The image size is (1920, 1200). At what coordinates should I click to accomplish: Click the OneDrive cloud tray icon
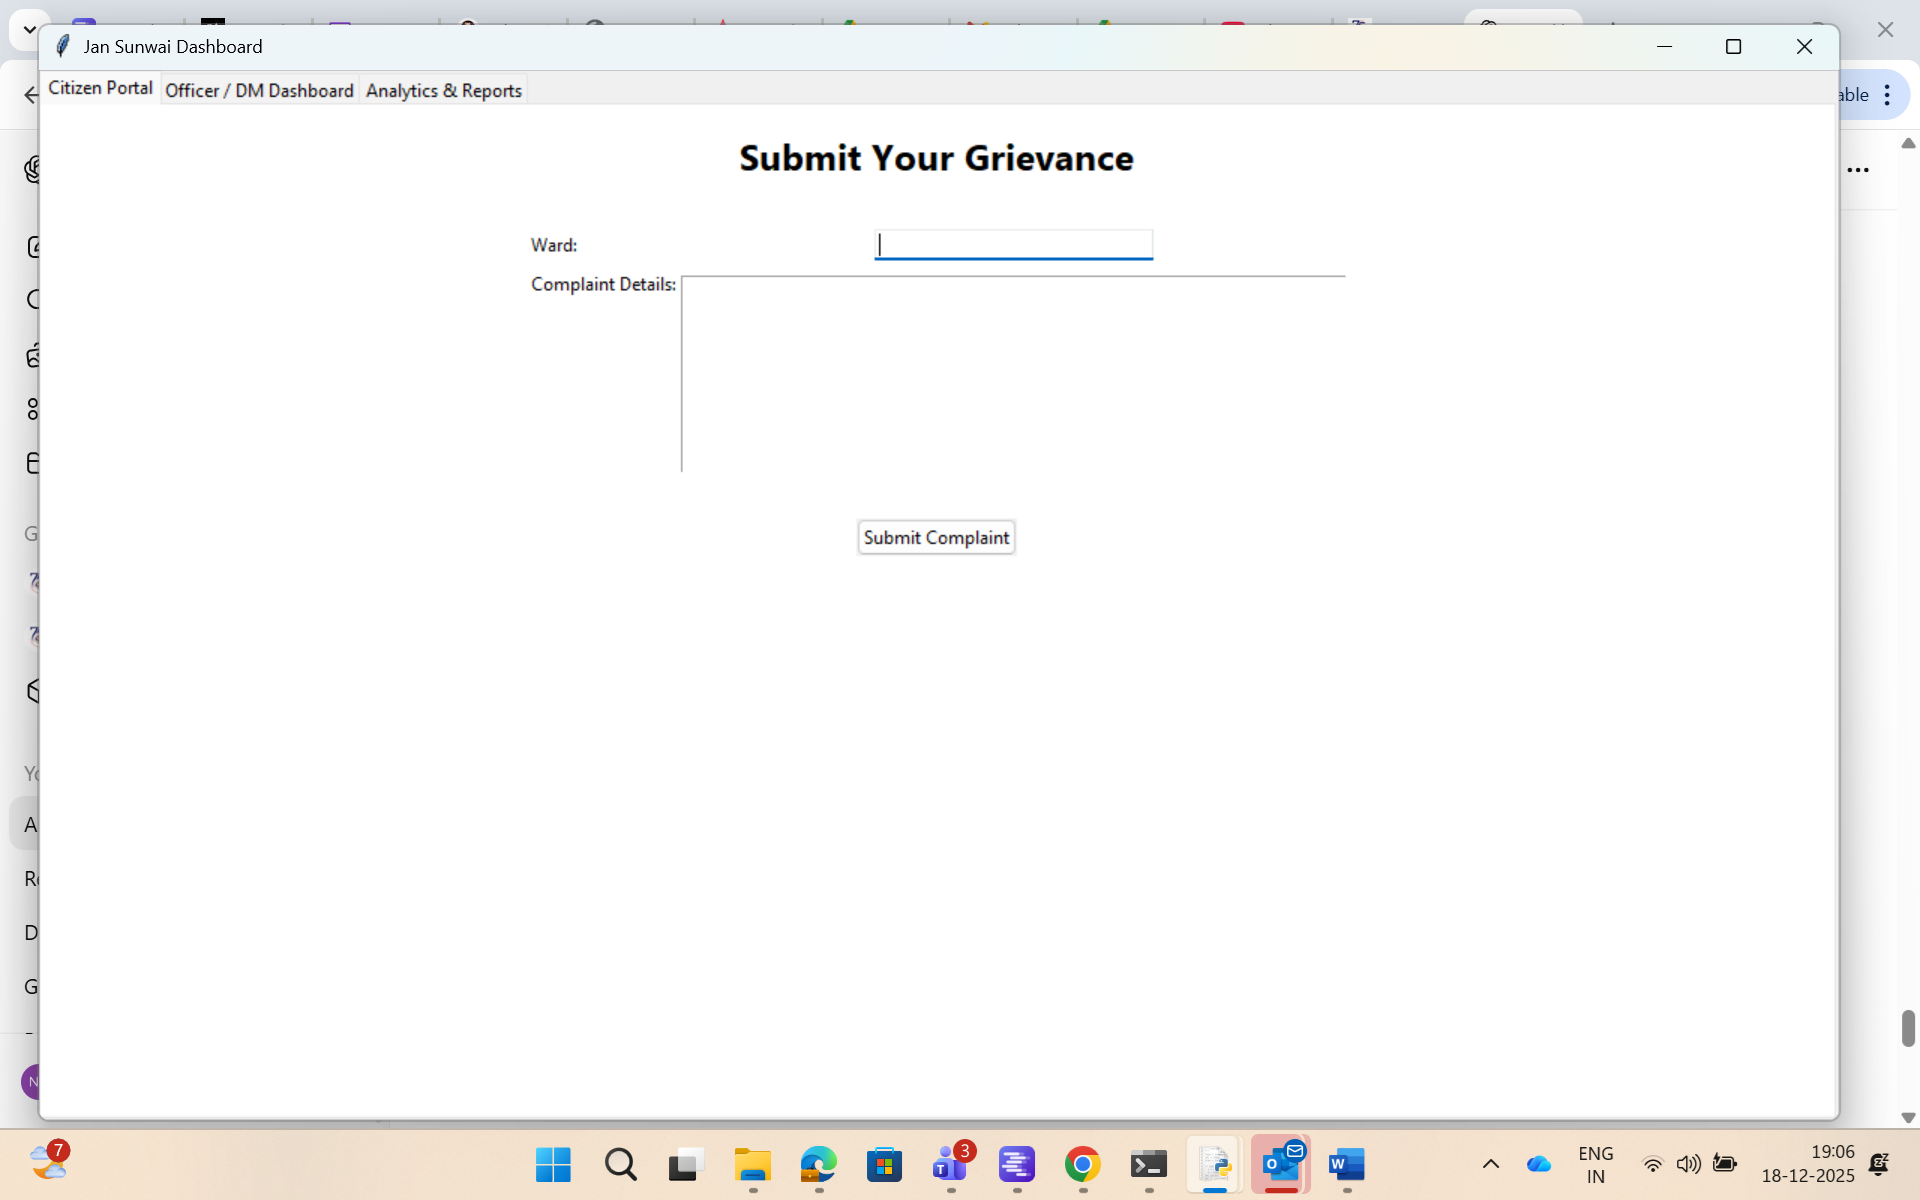tap(1538, 1164)
